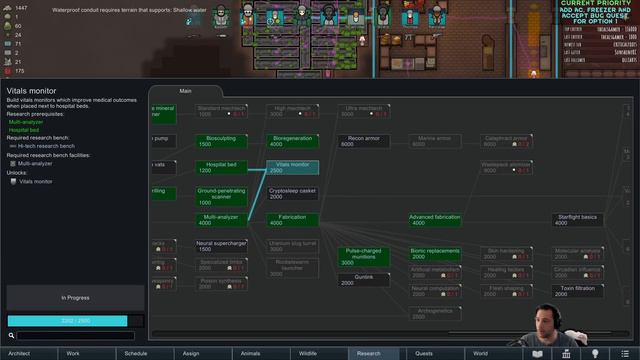Select the Starflight basics research node
This screenshot has width=640, height=360.
(578, 220)
